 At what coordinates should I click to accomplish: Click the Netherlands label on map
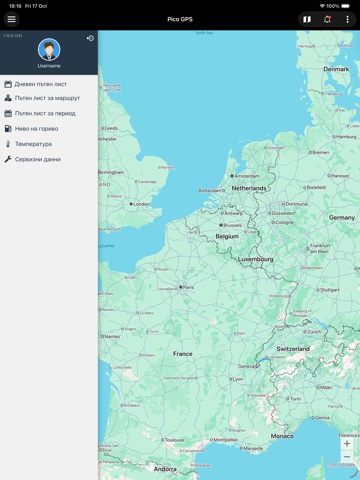pos(249,188)
